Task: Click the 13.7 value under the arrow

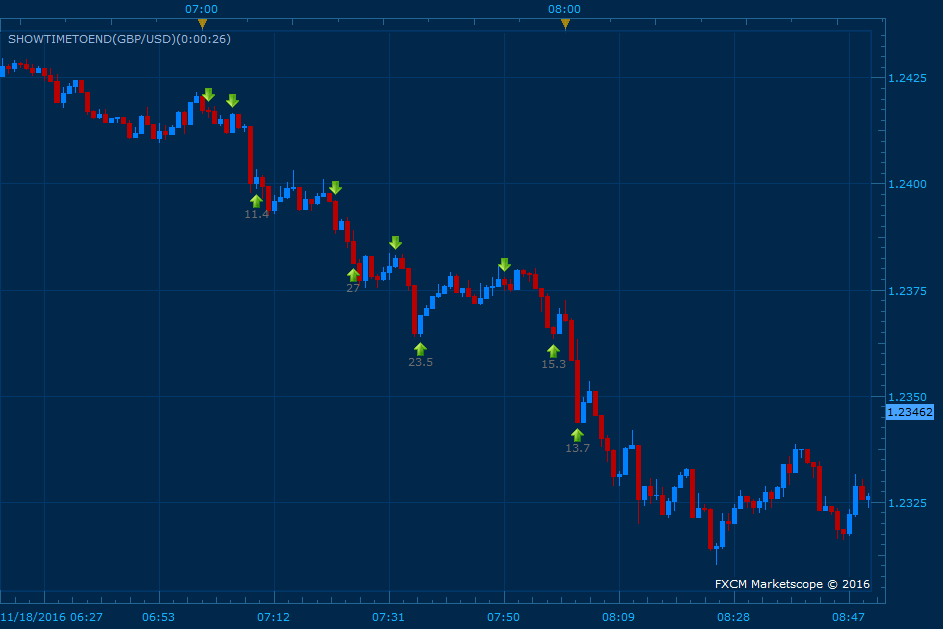Action: [x=577, y=448]
